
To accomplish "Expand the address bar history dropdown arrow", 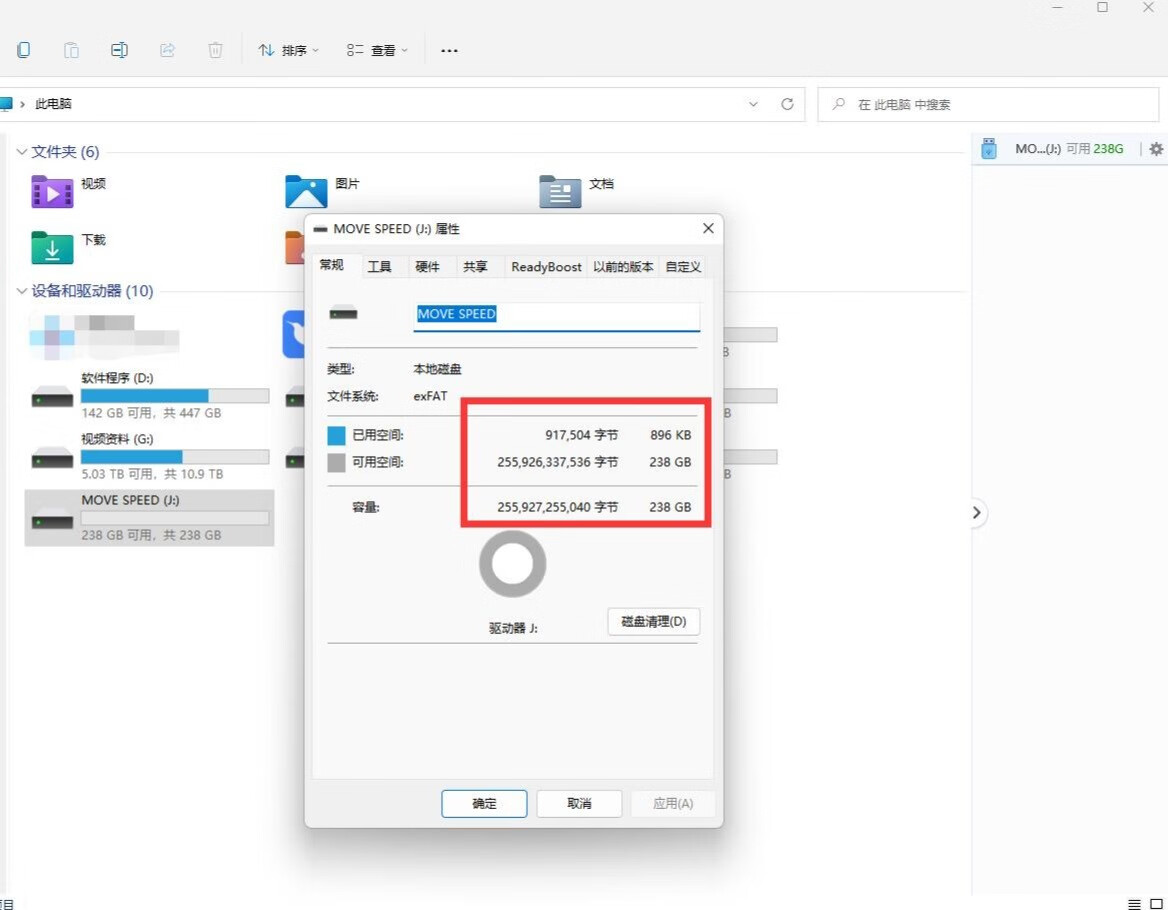I will point(753,104).
